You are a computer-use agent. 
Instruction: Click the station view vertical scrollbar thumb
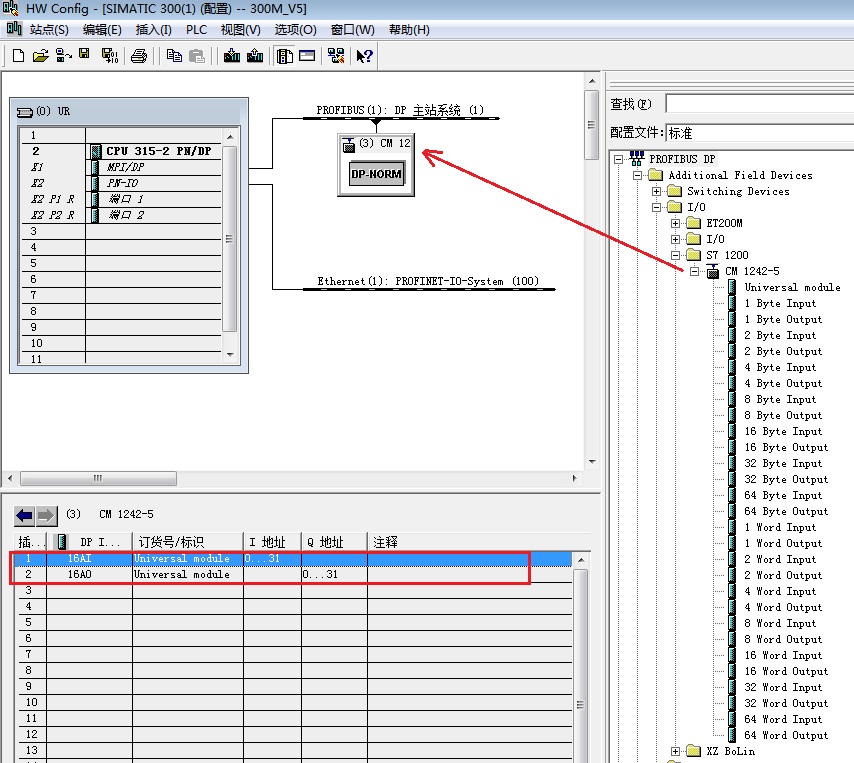(x=591, y=125)
